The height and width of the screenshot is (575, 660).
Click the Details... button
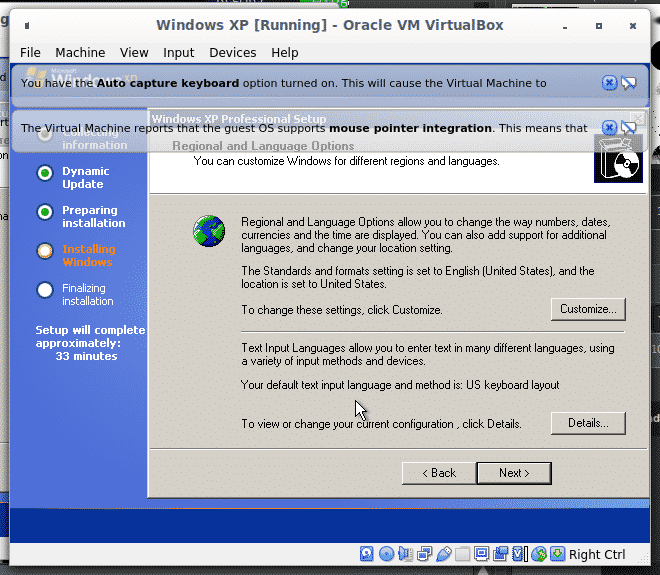point(588,423)
